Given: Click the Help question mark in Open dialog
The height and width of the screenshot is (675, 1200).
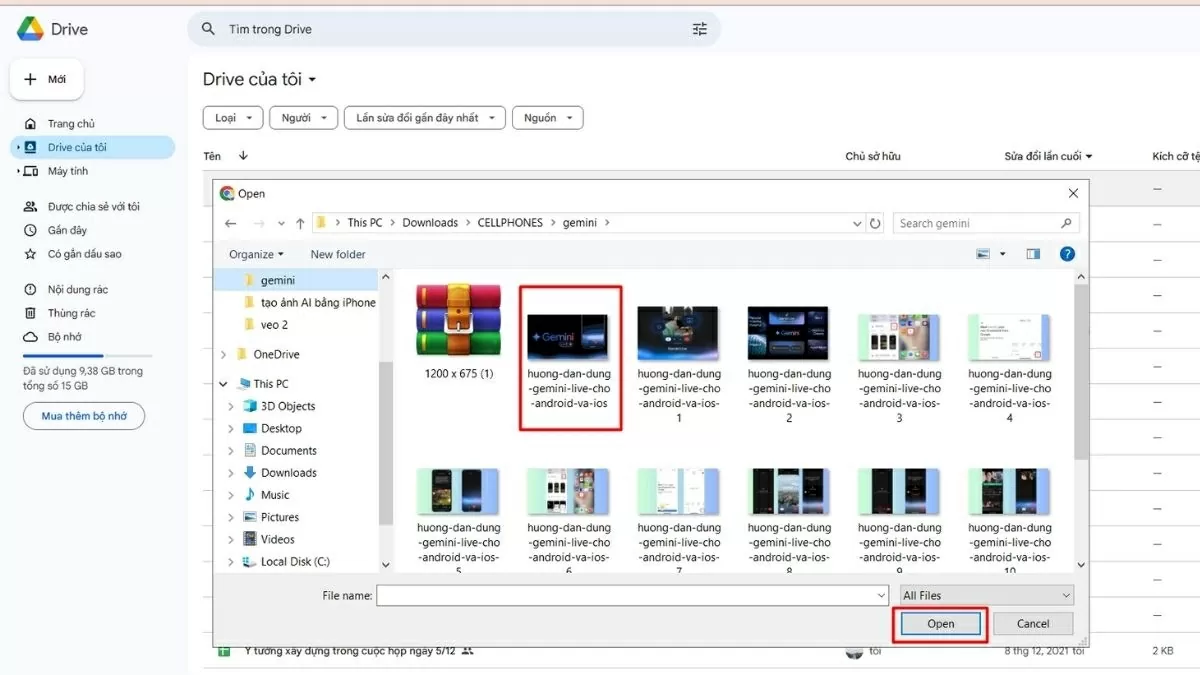Looking at the screenshot, I should (1067, 254).
